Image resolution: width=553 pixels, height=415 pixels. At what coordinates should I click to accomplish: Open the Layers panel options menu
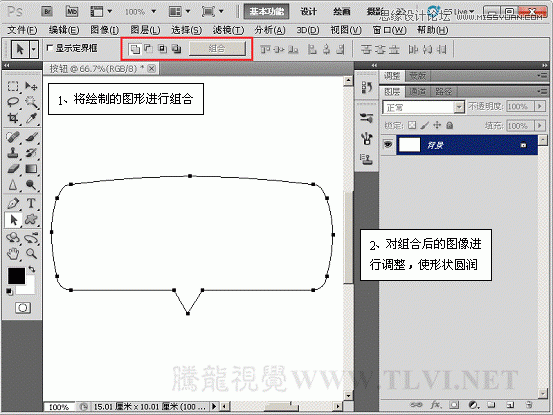tap(543, 91)
